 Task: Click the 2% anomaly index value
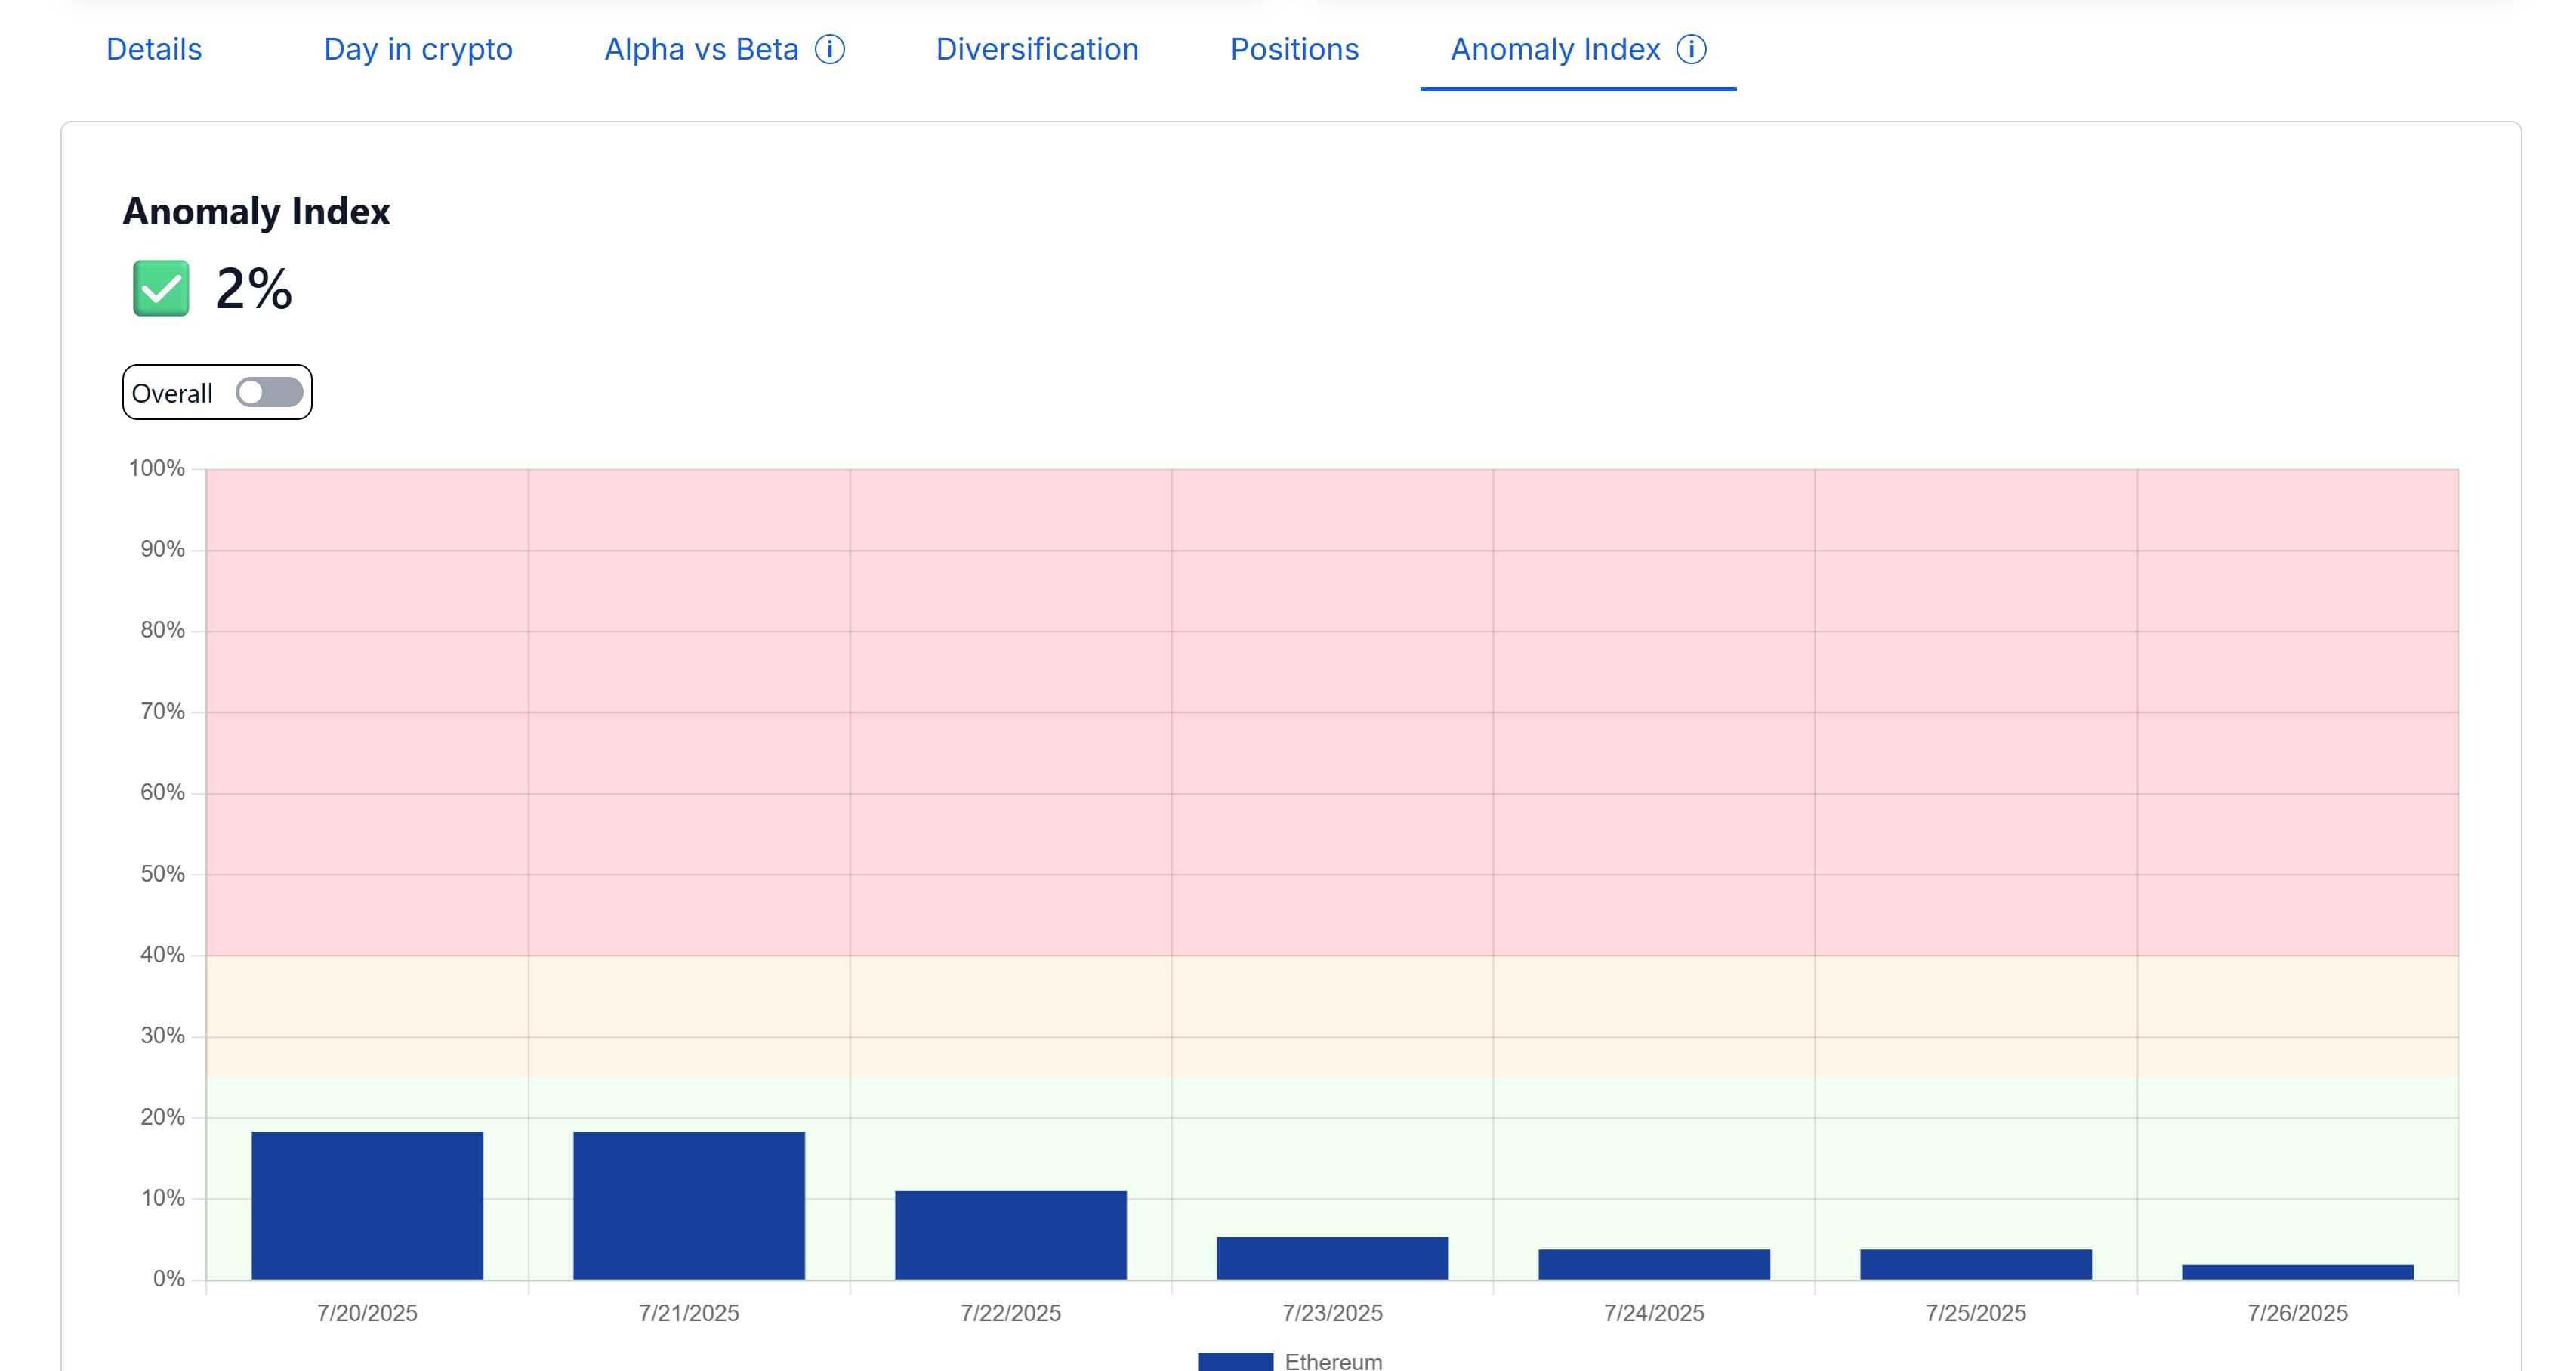point(254,289)
